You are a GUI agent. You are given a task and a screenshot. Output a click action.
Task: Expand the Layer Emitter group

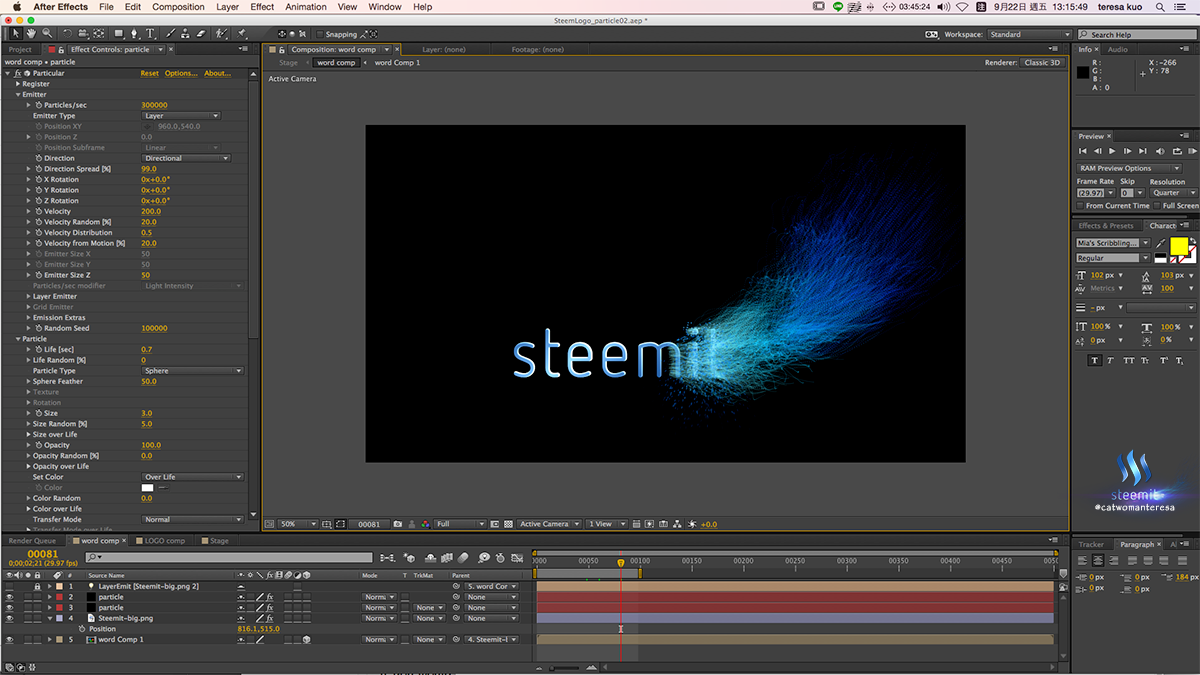coord(29,296)
